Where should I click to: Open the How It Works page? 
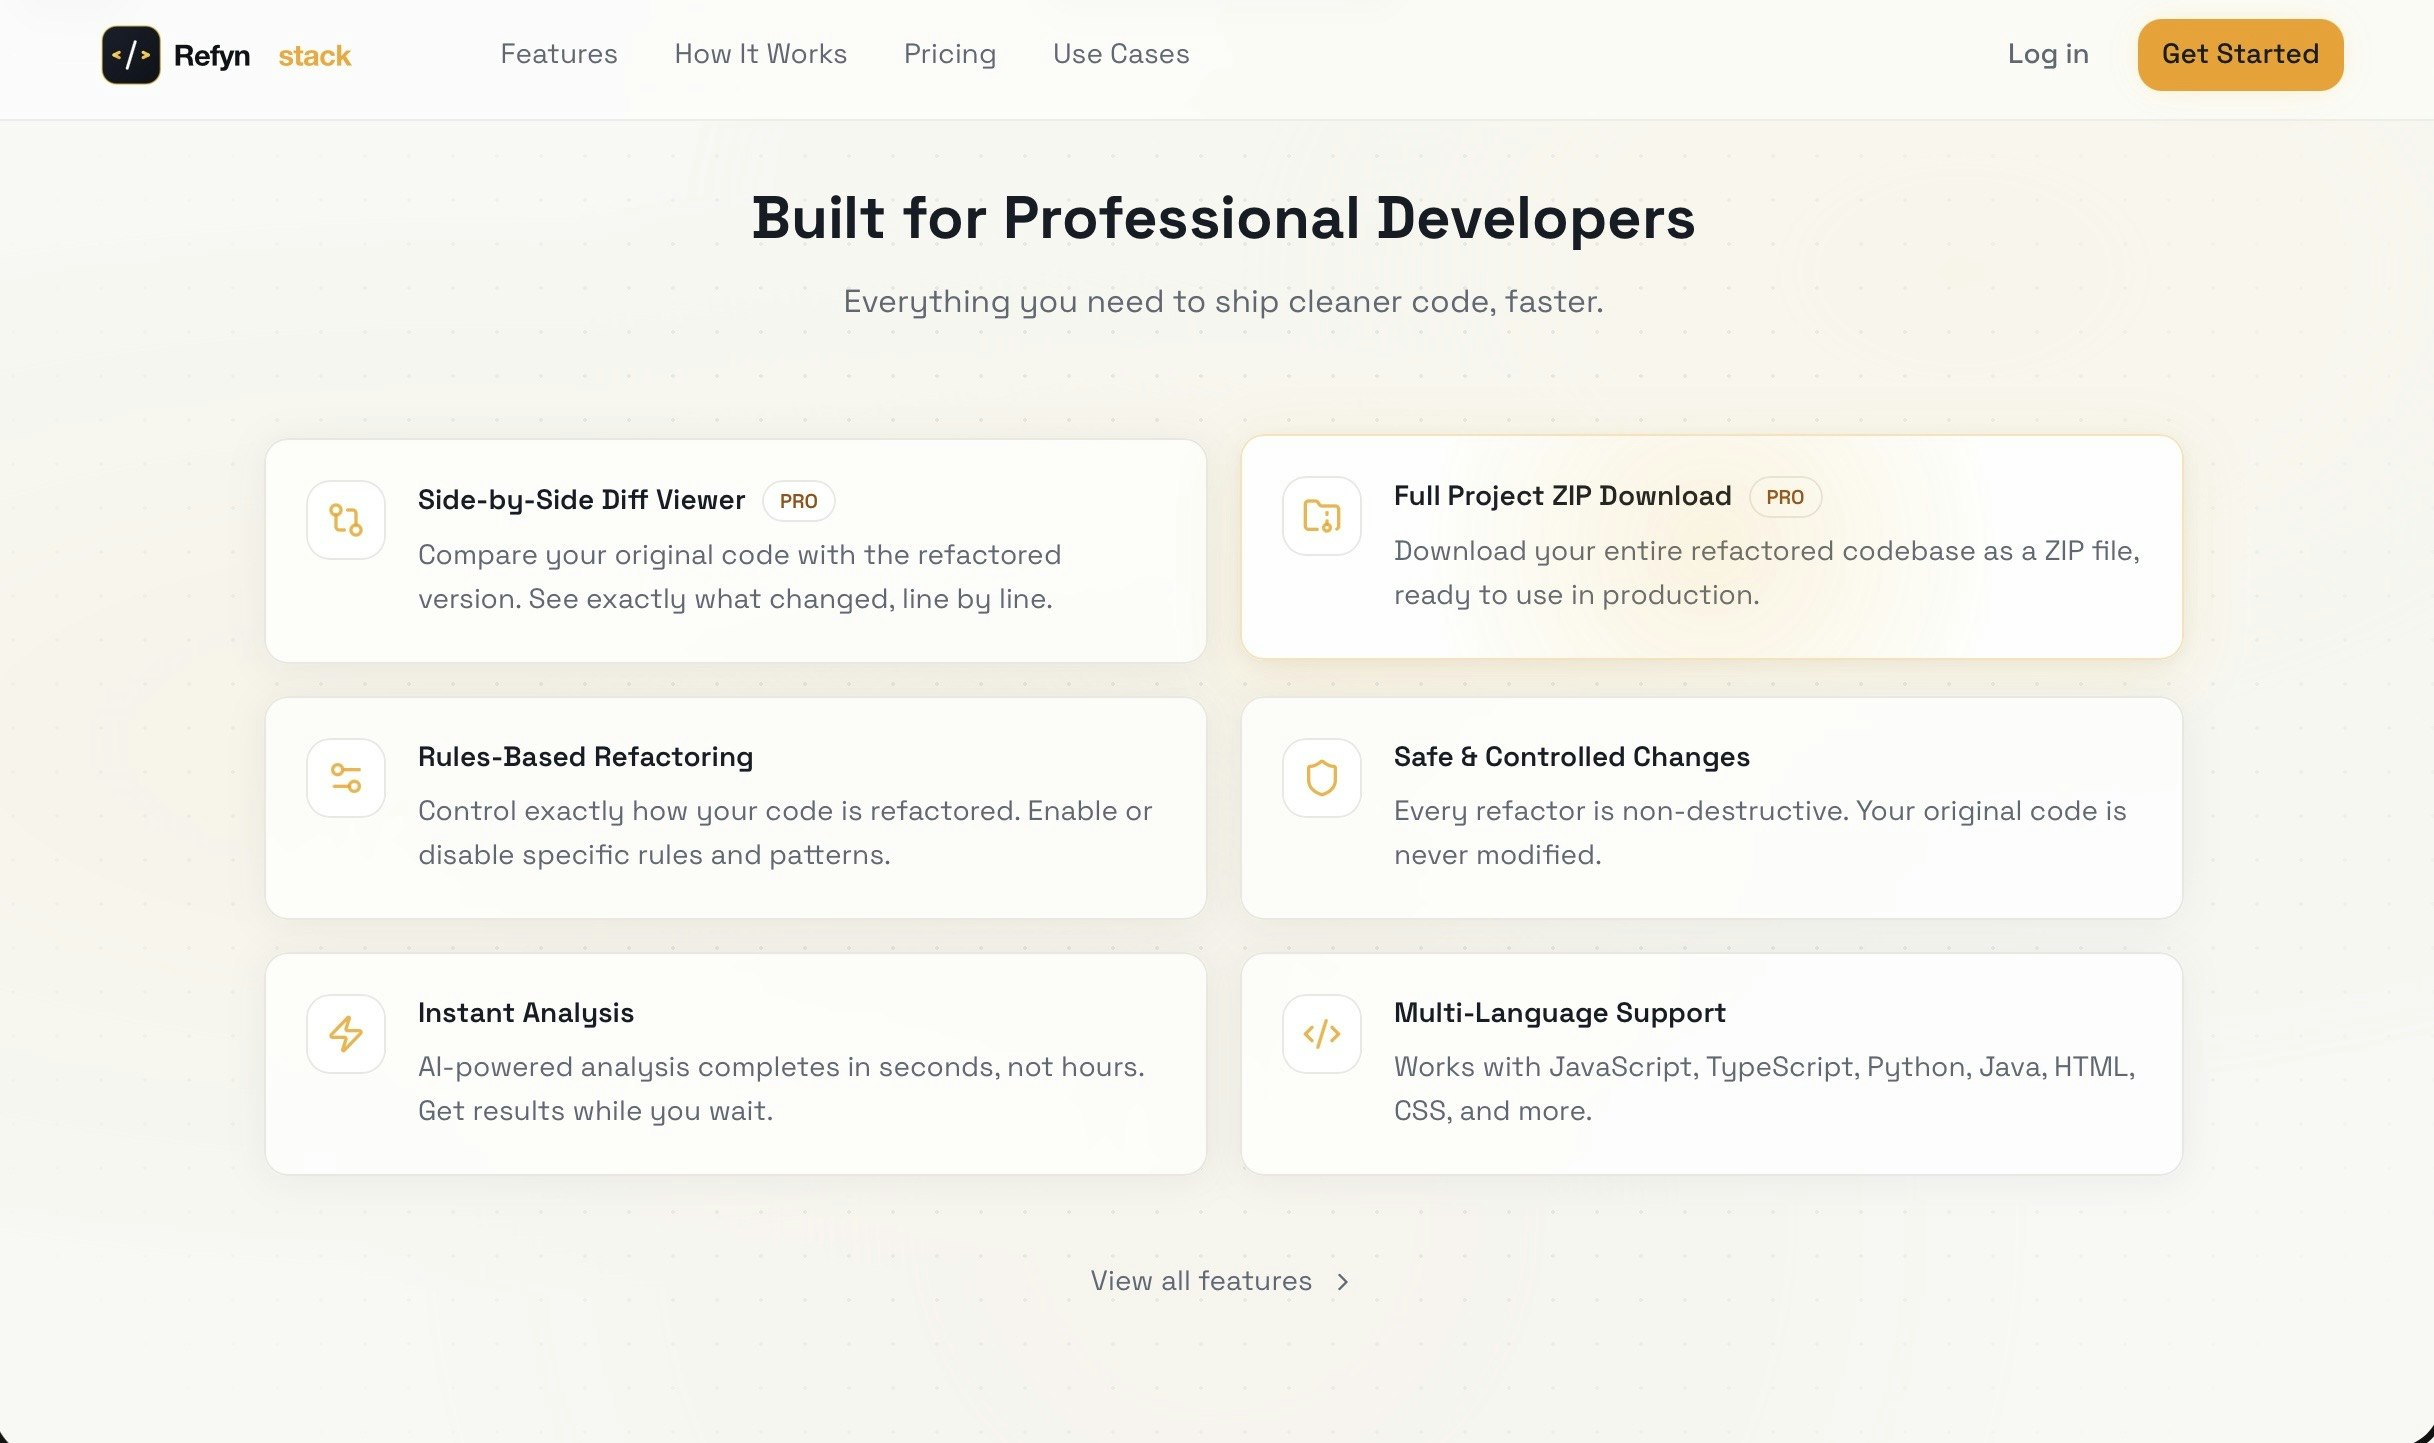tap(760, 54)
